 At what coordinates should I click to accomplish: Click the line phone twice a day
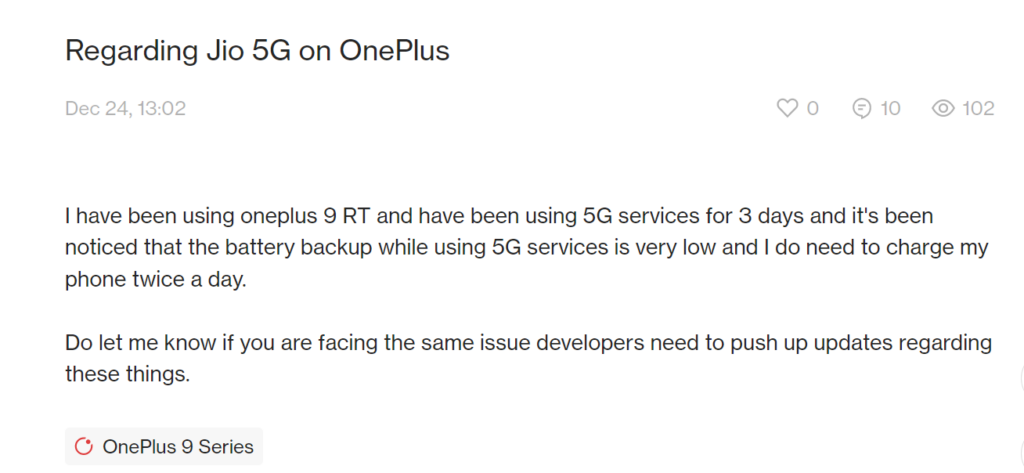[156, 281]
